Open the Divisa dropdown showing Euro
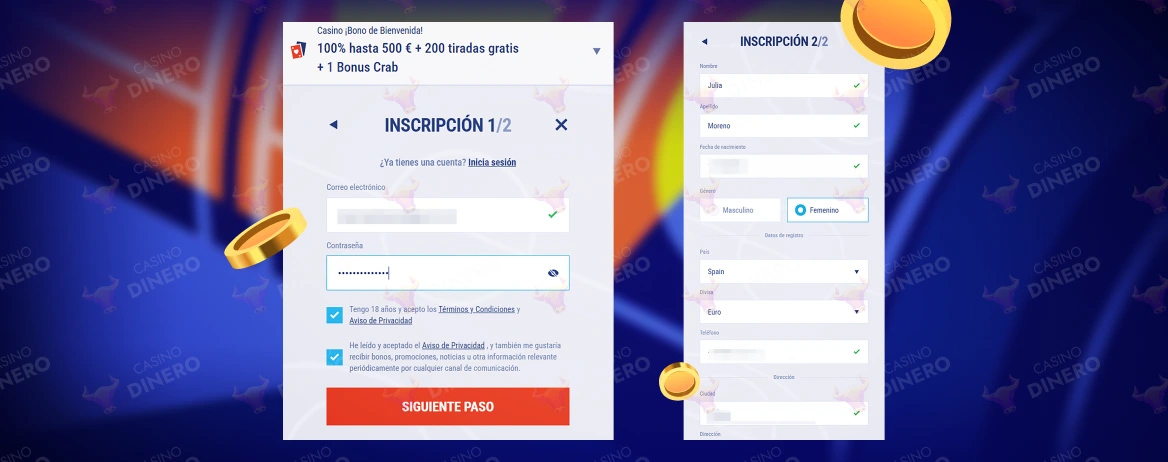The height and width of the screenshot is (462, 1168). point(783,312)
